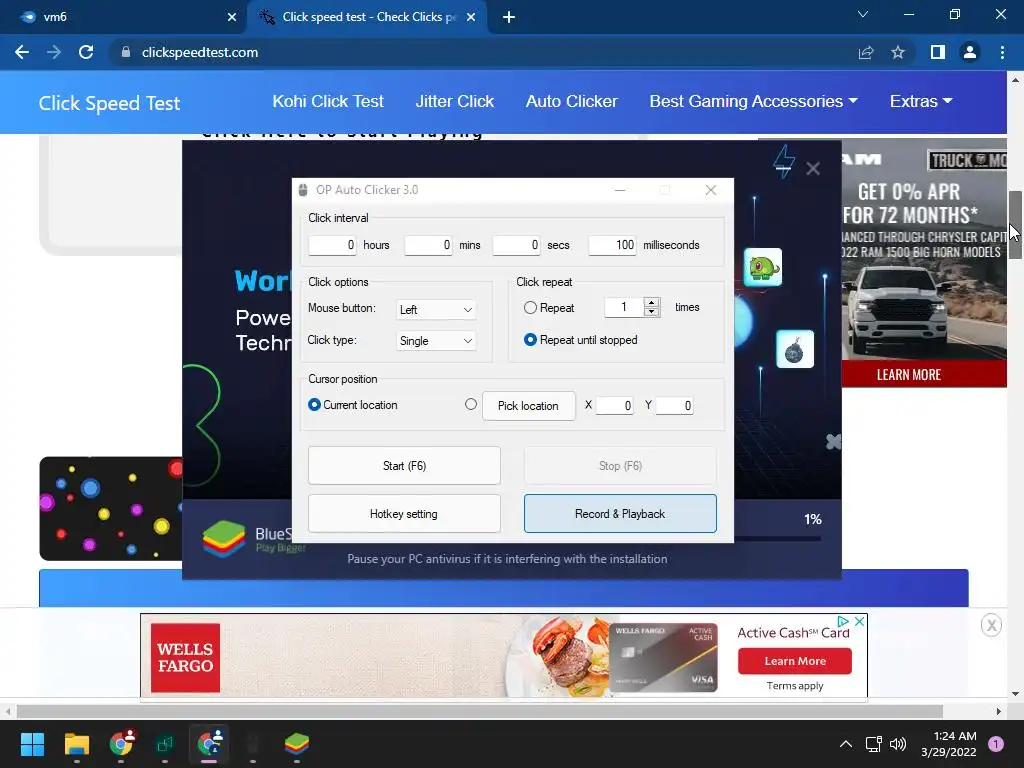Click the green dinosaur game icon
Viewport: 1024px width, 768px height.
pos(763,267)
